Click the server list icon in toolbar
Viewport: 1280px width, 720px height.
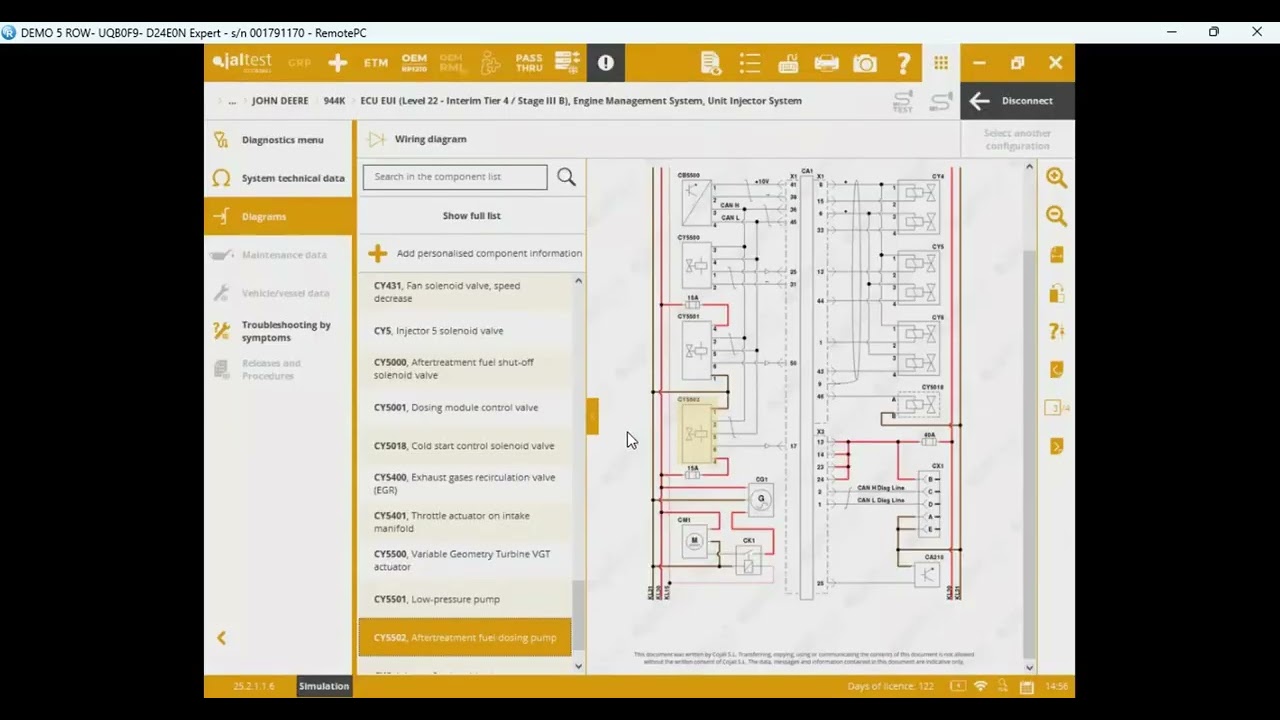568,63
